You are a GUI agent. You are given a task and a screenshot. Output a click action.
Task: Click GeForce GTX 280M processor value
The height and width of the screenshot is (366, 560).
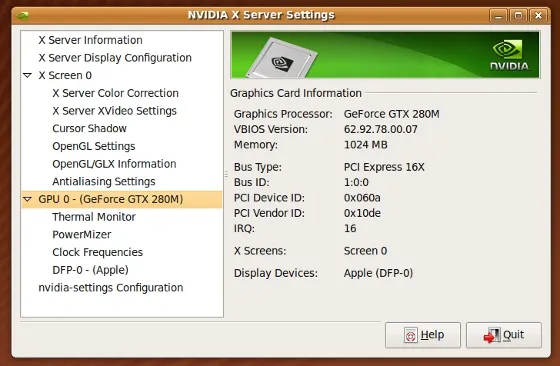391,114
